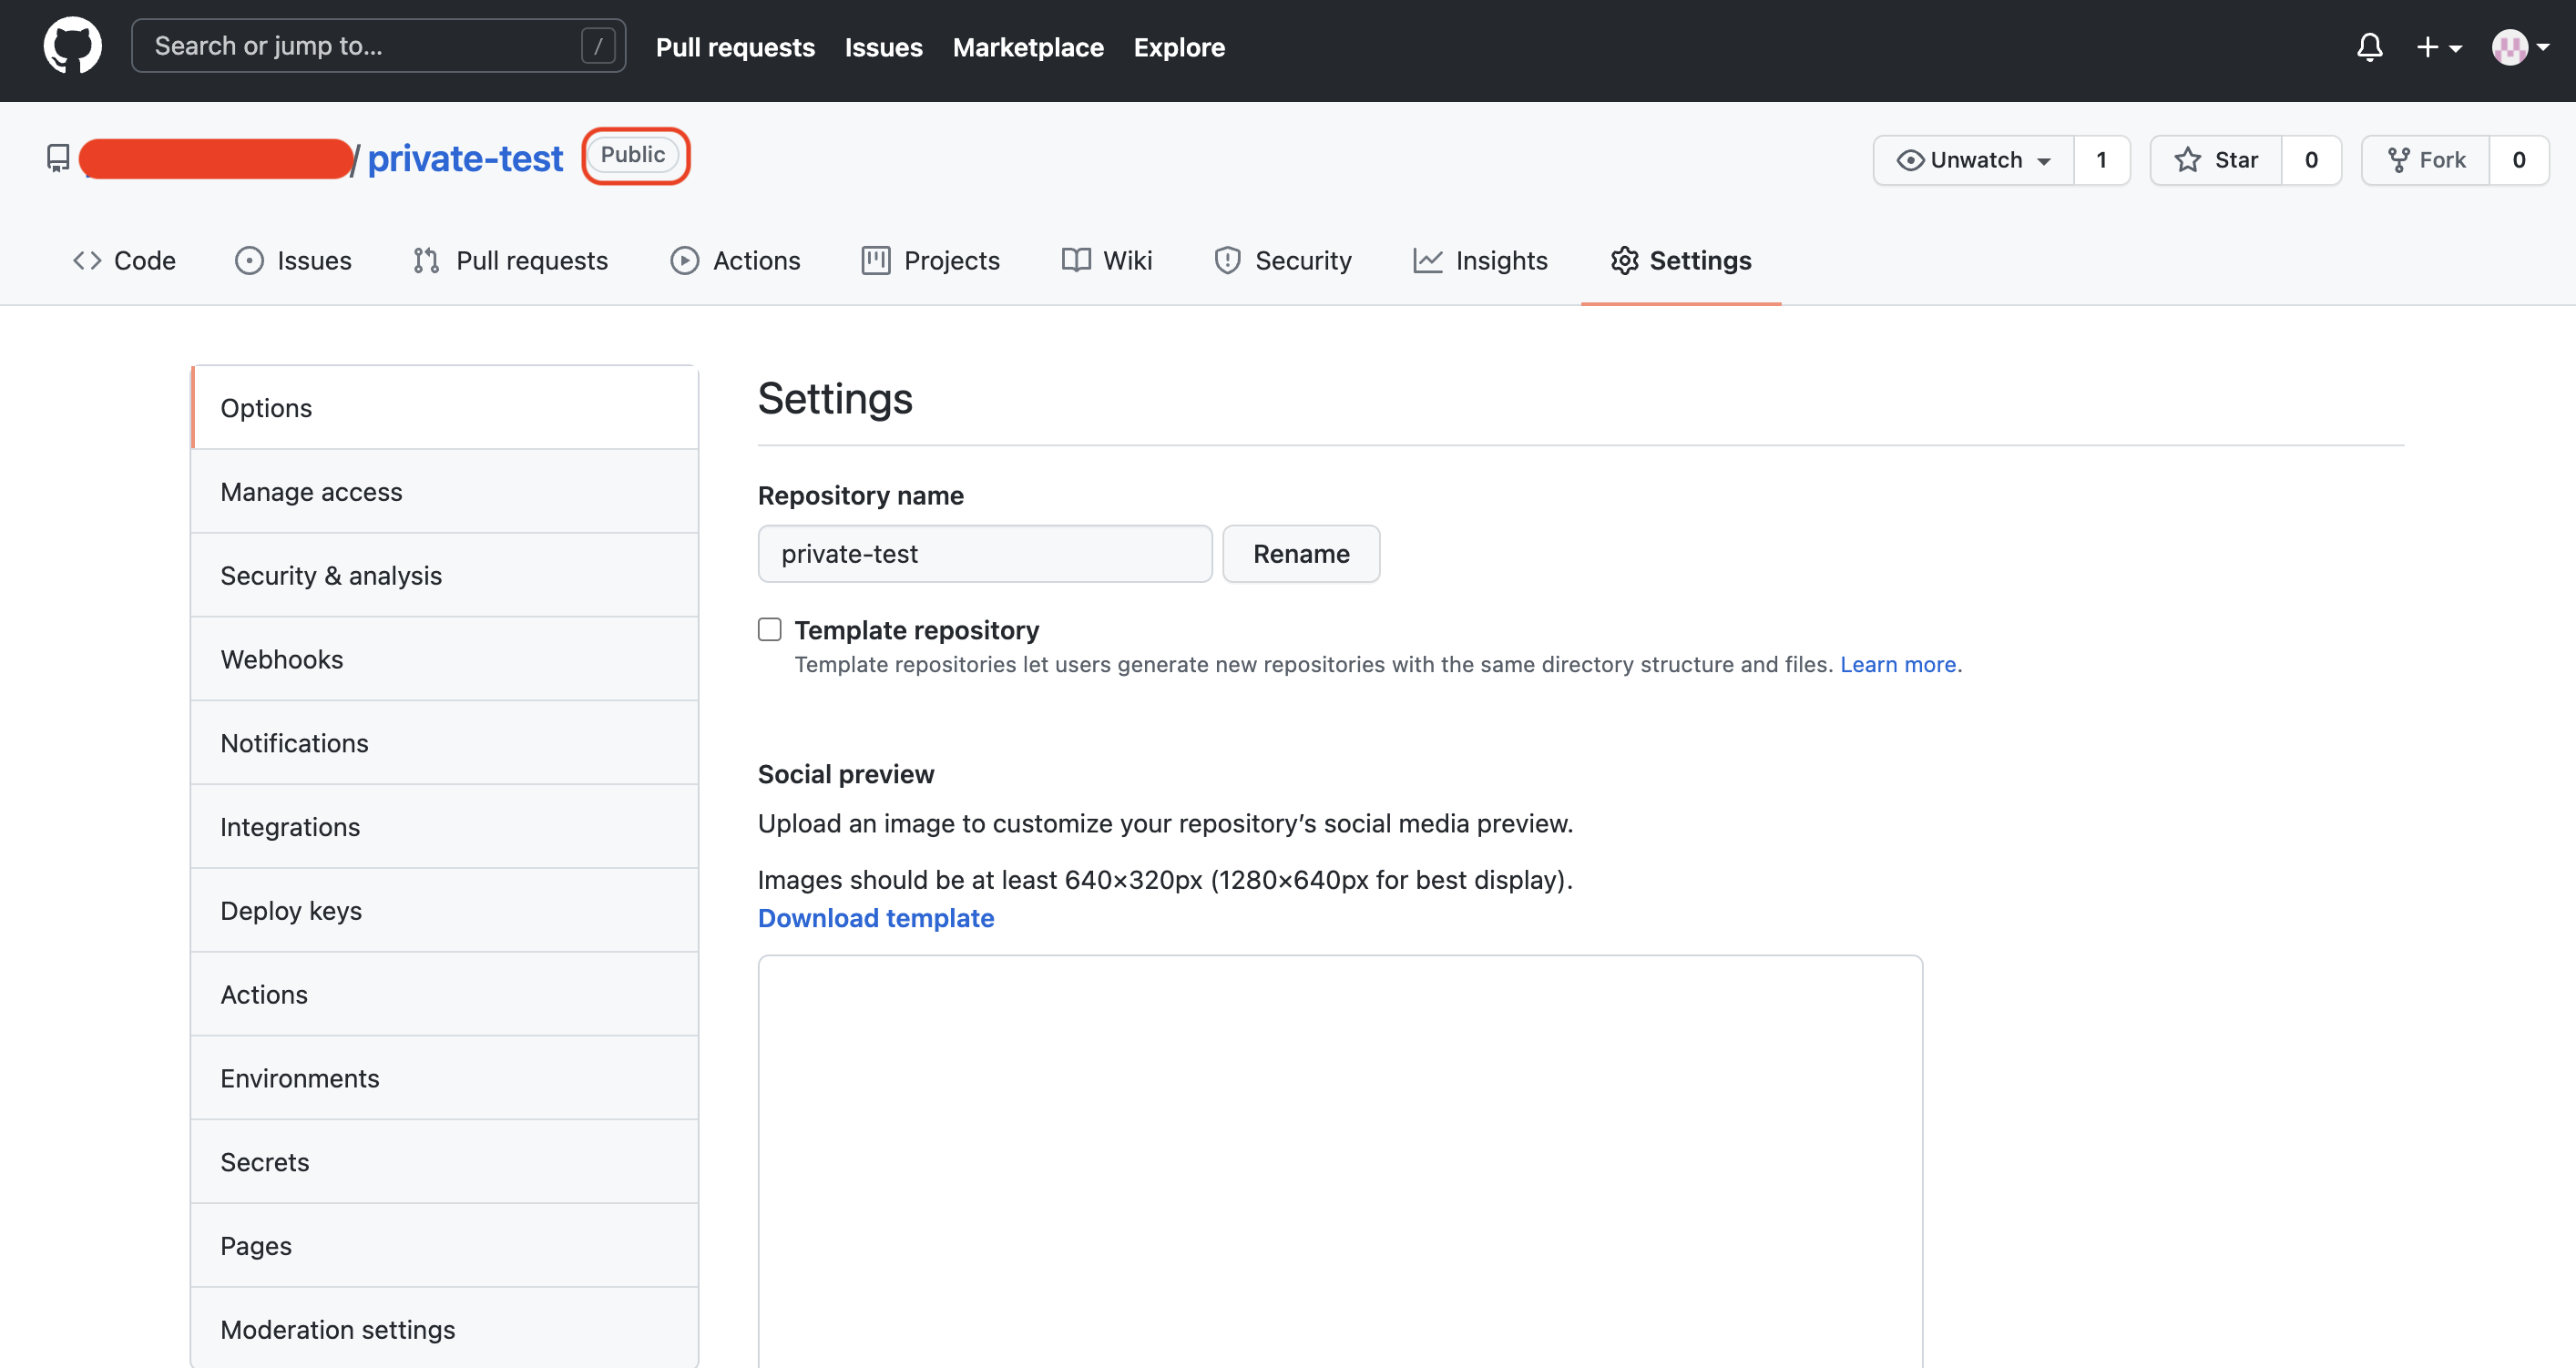Open the profile avatar dropdown
Viewport: 2576px width, 1368px height.
click(x=2518, y=47)
